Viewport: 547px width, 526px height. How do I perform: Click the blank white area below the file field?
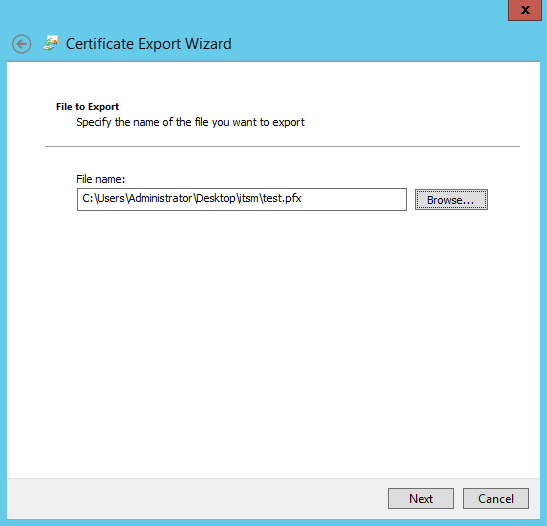point(274,342)
